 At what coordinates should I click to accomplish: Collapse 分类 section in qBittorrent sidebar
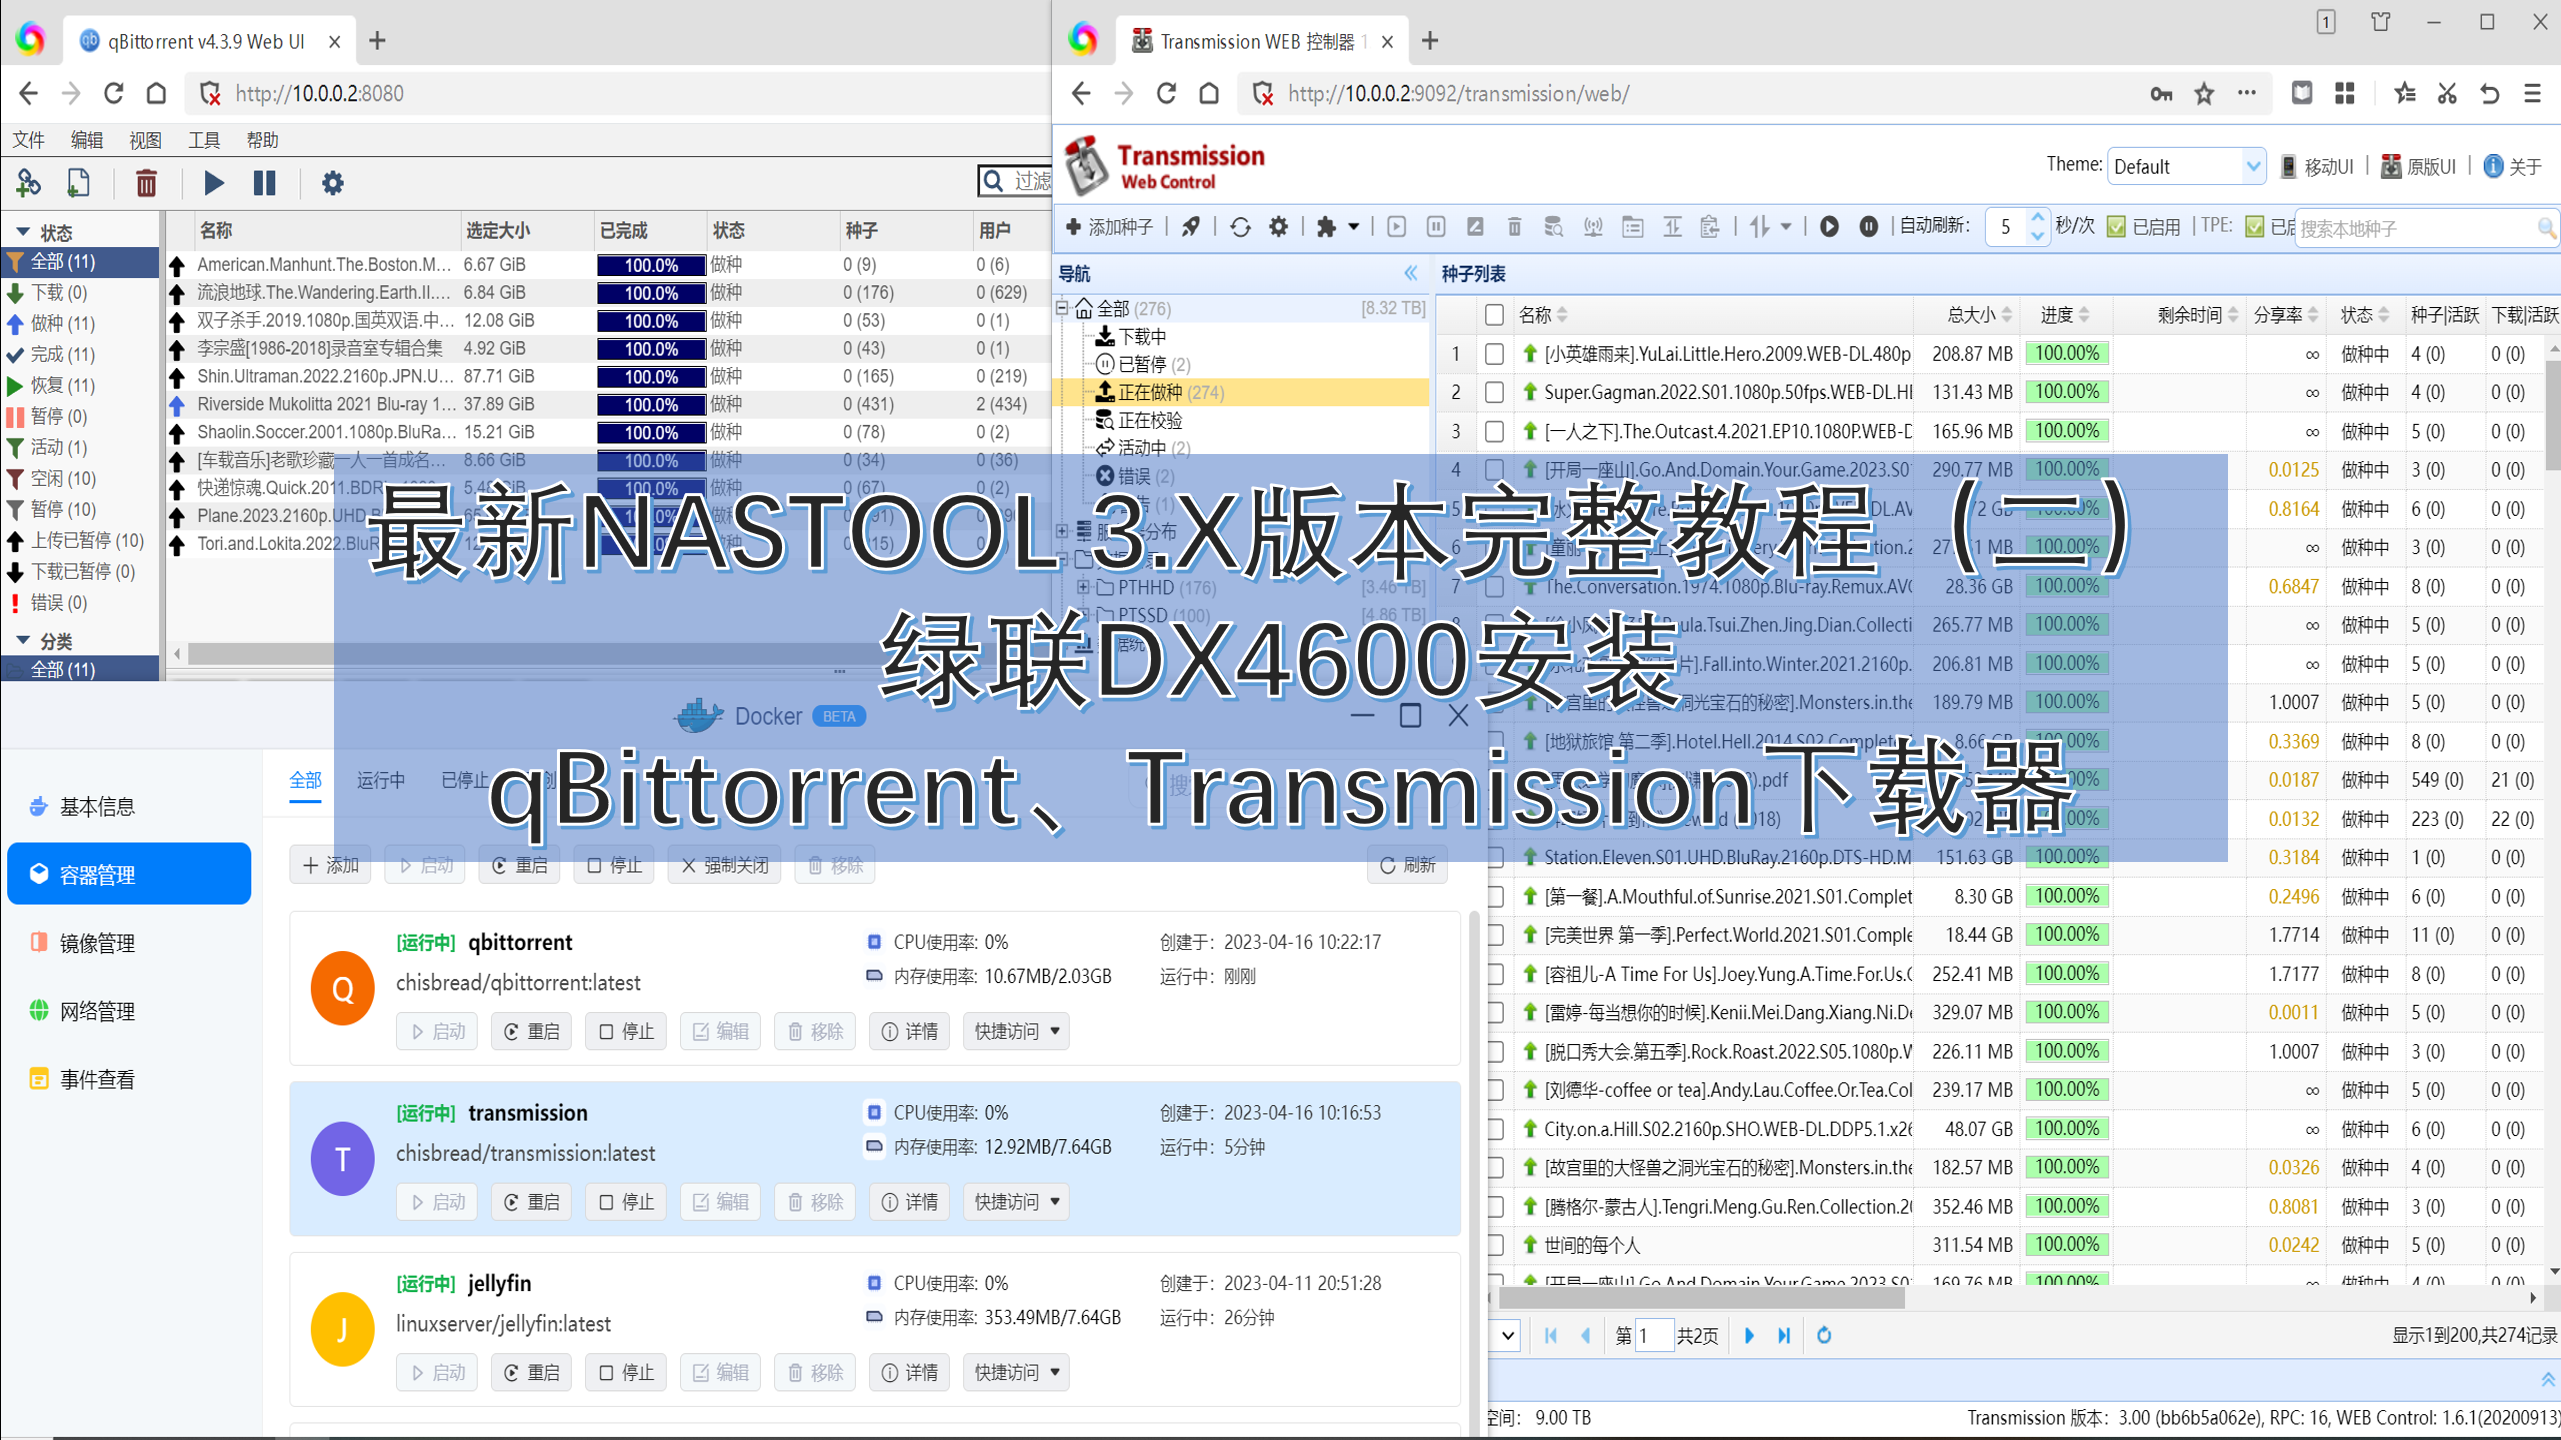pos(22,640)
